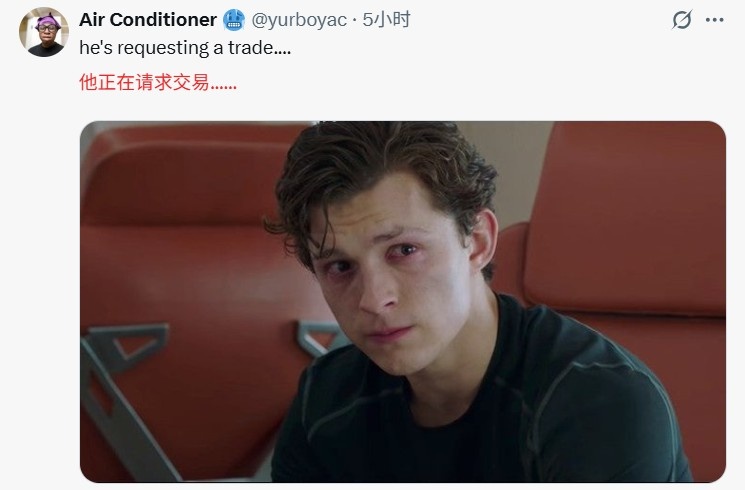Open the Grok explain-post icon
The height and width of the screenshot is (490, 745).
681,20
